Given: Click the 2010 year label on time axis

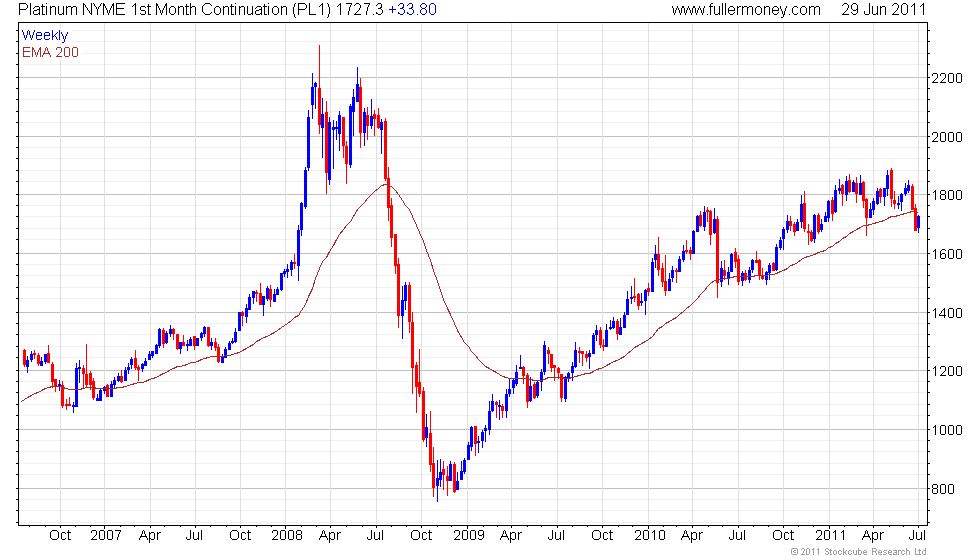Looking at the screenshot, I should [x=650, y=536].
